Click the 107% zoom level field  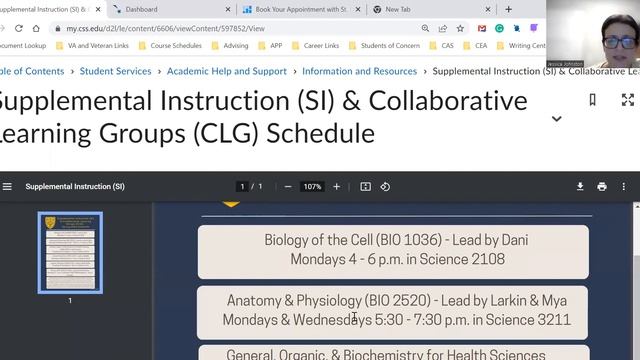tap(312, 187)
